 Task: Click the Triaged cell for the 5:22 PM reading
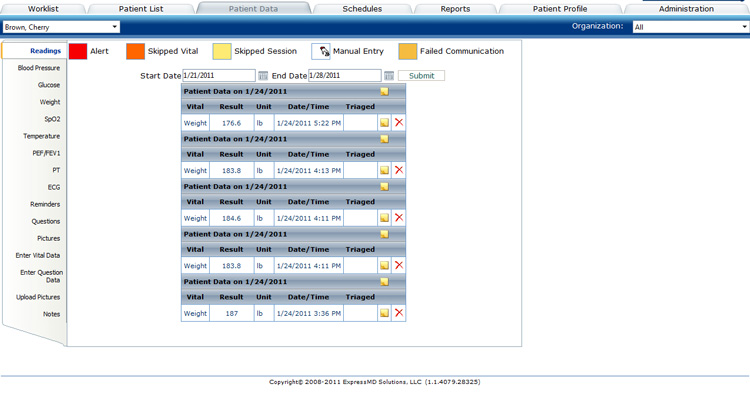pyautogui.click(x=360, y=123)
